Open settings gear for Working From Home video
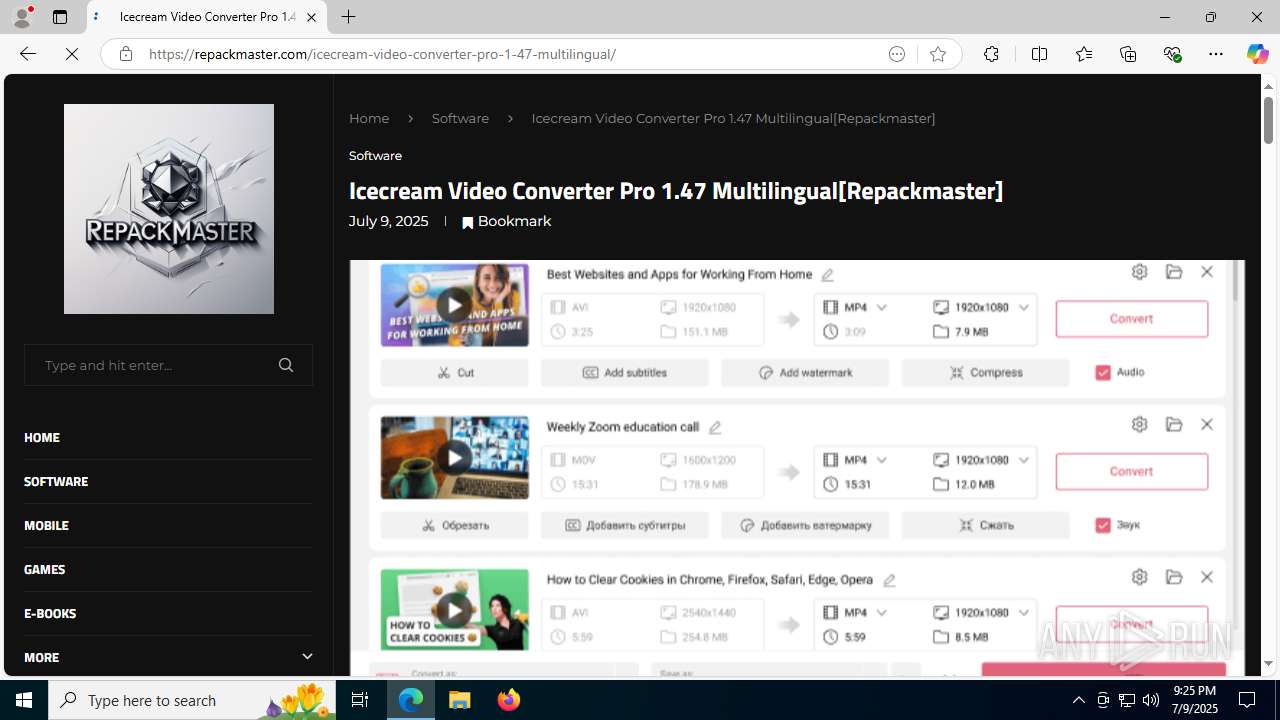The height and width of the screenshot is (720, 1280). (1139, 272)
